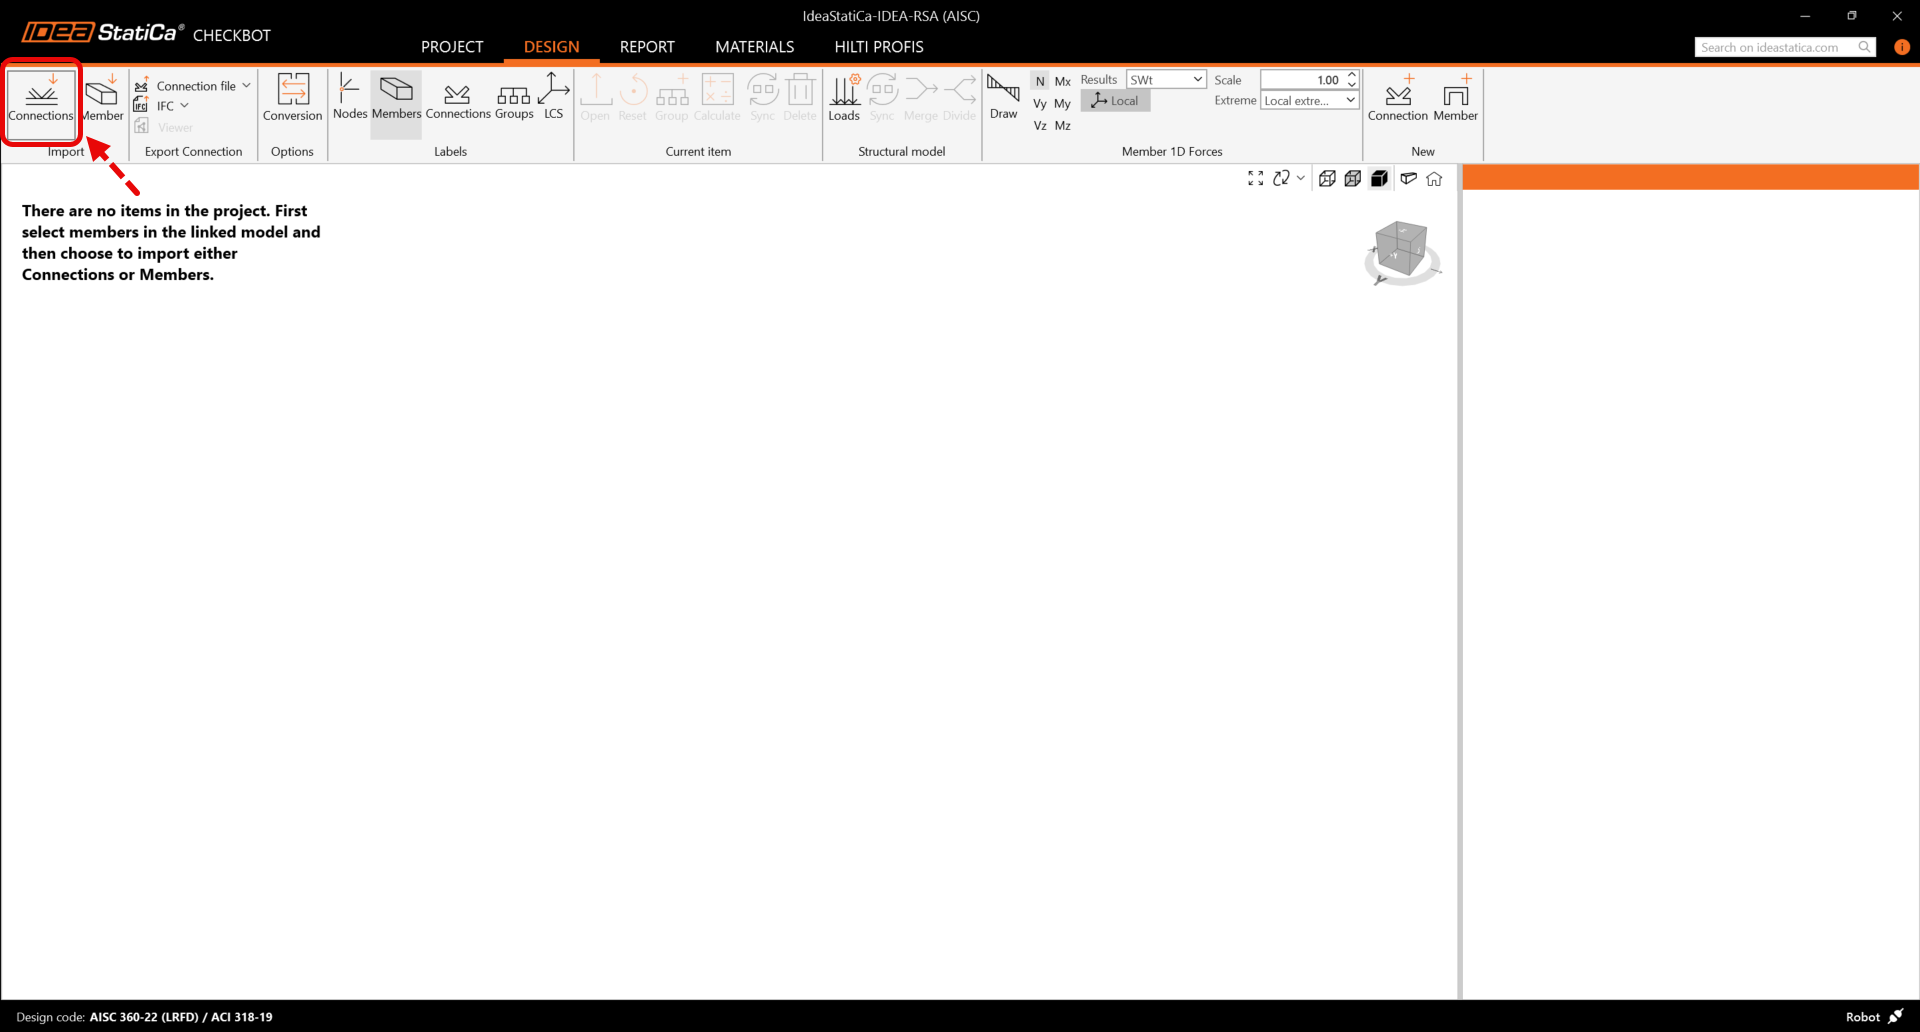Screen dimensions: 1920x1032
Task: Toggle the Local coordinate system button
Action: tap(1115, 101)
